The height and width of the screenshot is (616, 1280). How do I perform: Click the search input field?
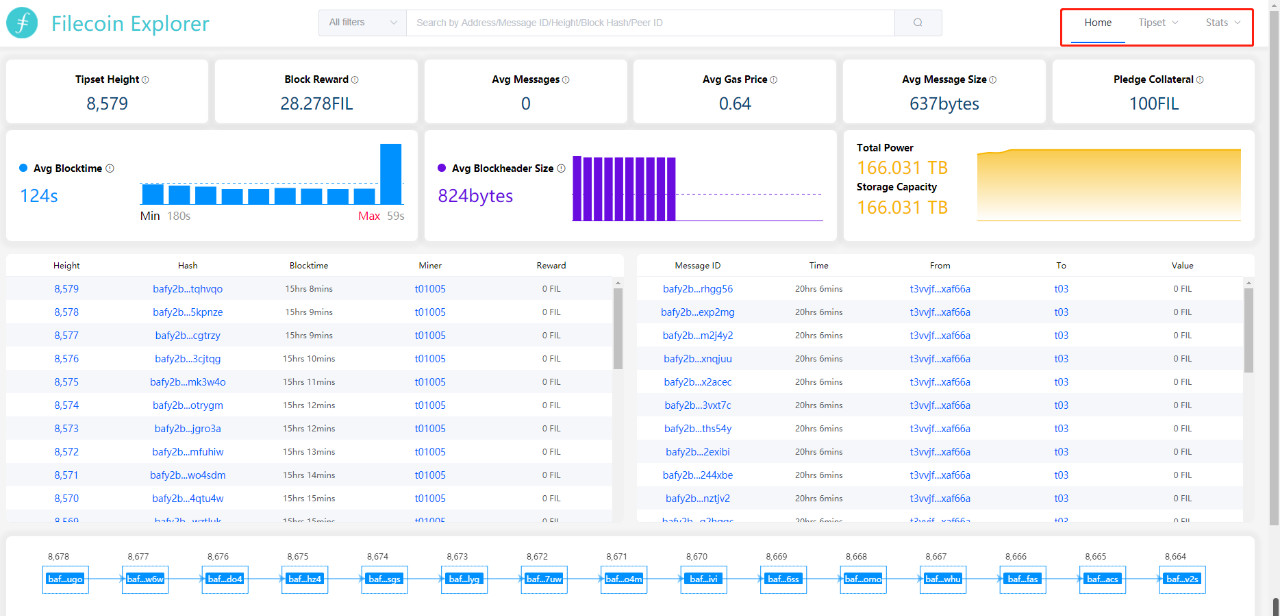click(650, 22)
